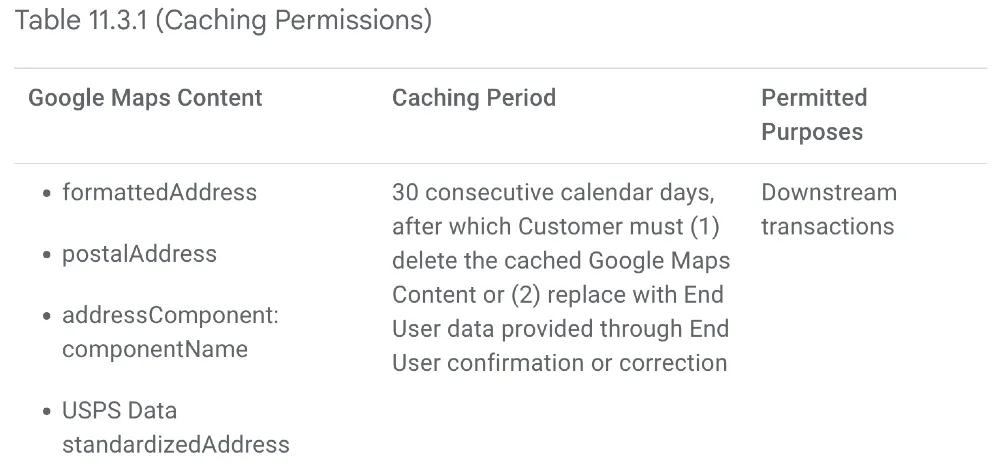Click the componentName text
Viewport: 1000px width, 473px height.
click(155, 350)
